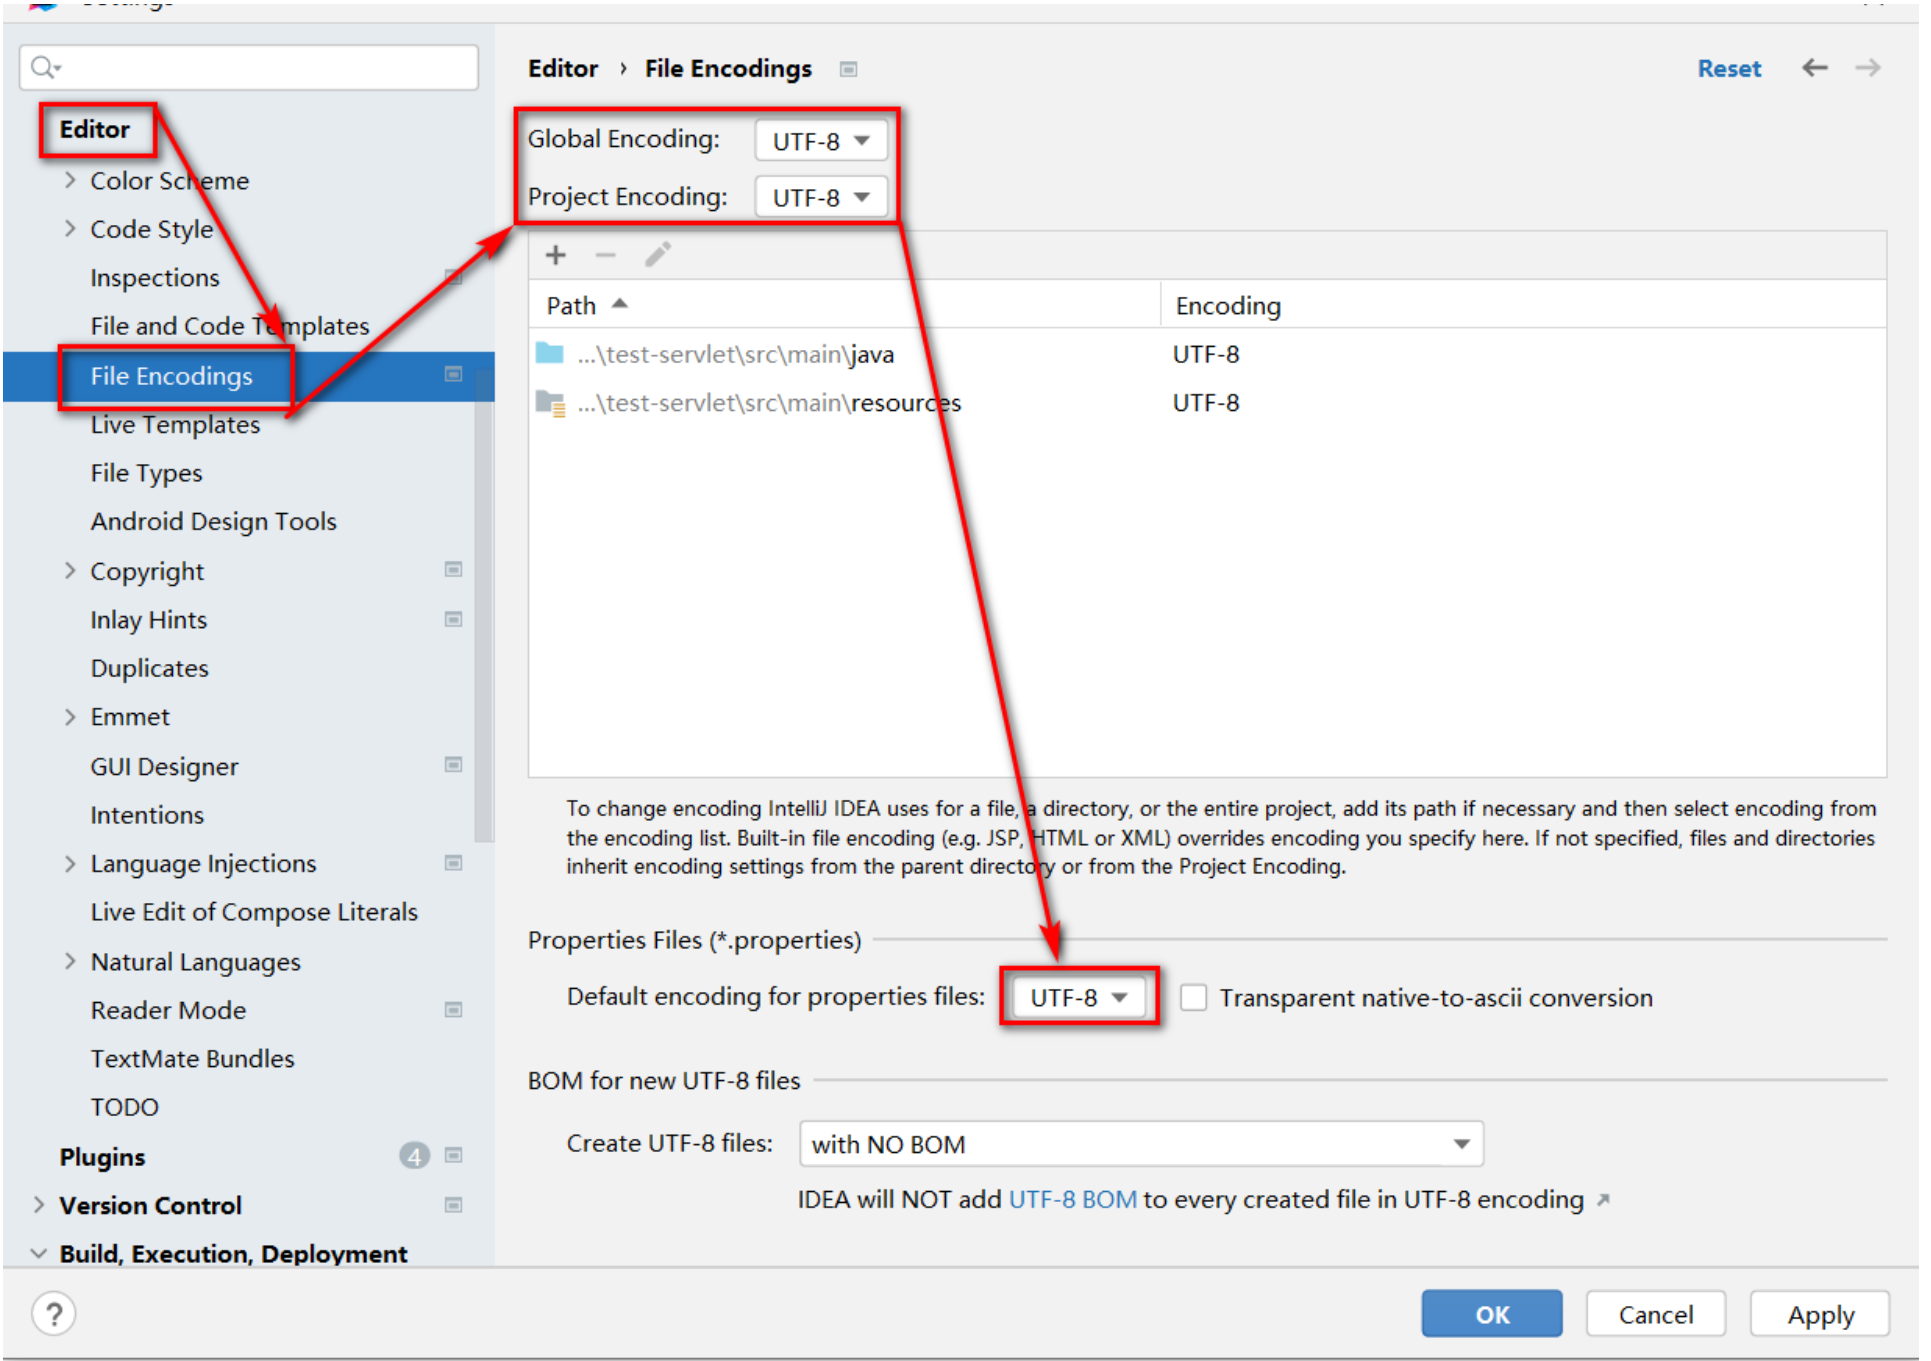The image size is (1931, 1361).
Task: Click project marker icon on File Encodings row
Action: (x=454, y=375)
